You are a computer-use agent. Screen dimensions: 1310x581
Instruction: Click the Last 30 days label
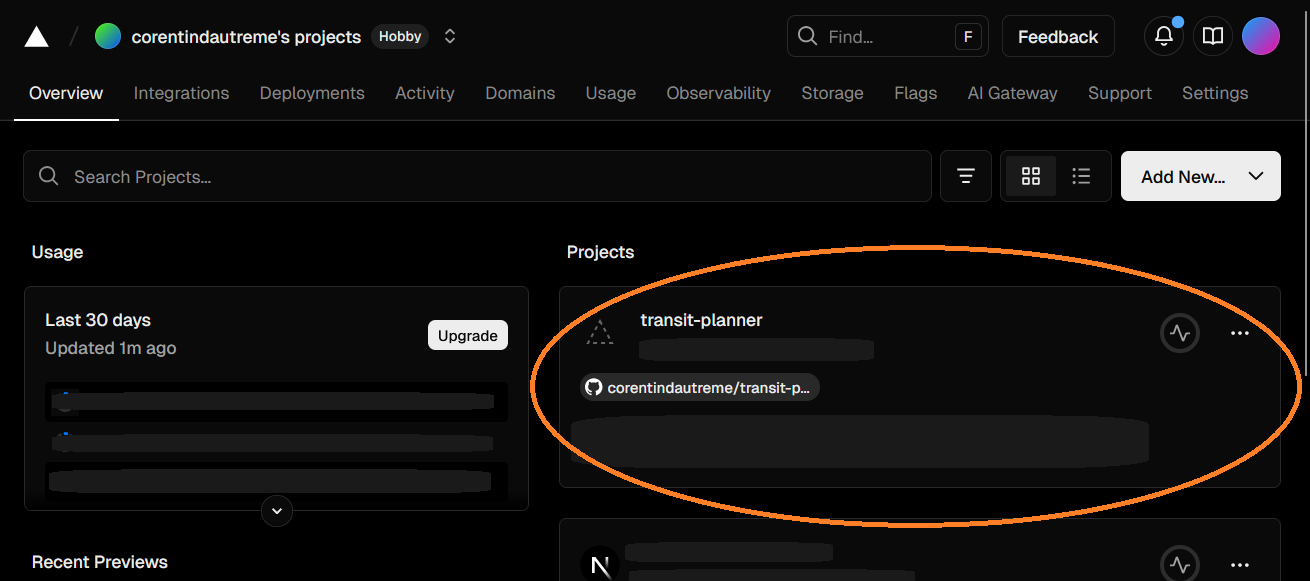[98, 320]
